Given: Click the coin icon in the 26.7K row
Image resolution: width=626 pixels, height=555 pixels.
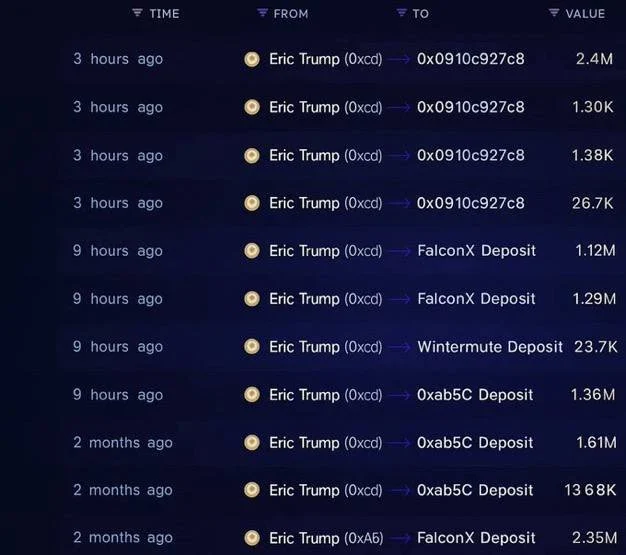Looking at the screenshot, I should click(x=252, y=203).
